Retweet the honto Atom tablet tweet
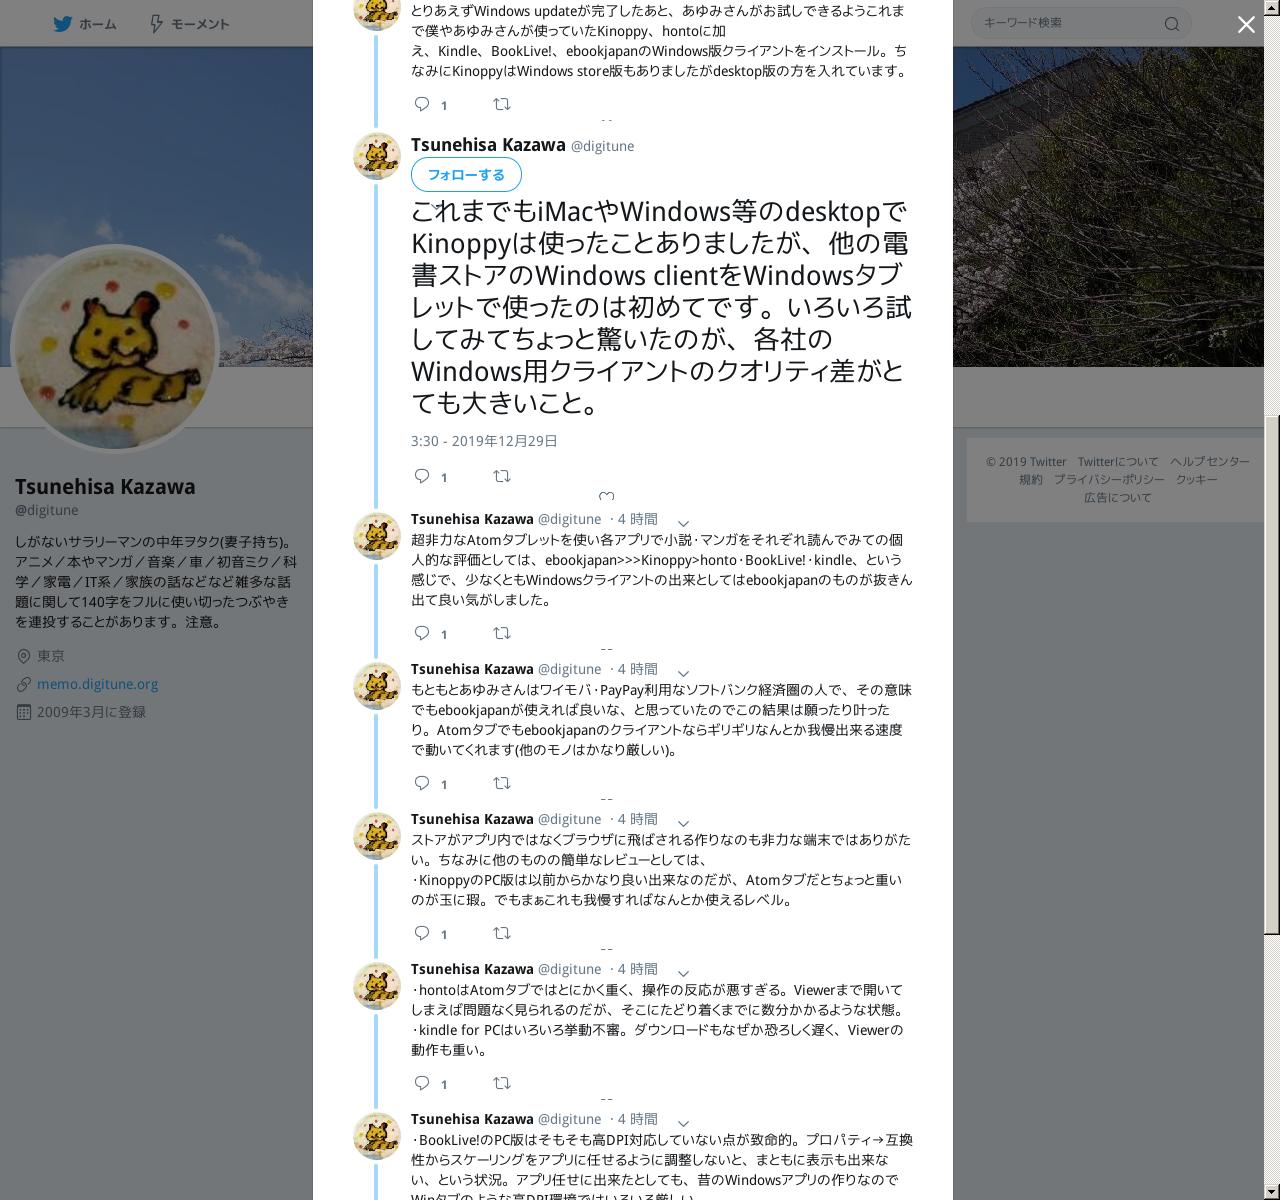Viewport: 1280px width, 1200px height. coord(502,1083)
